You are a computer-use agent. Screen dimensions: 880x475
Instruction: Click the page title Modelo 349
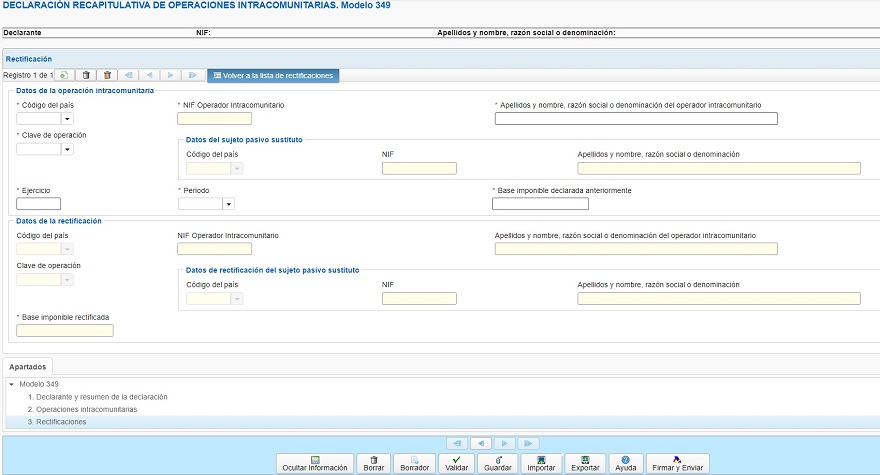(196, 5)
